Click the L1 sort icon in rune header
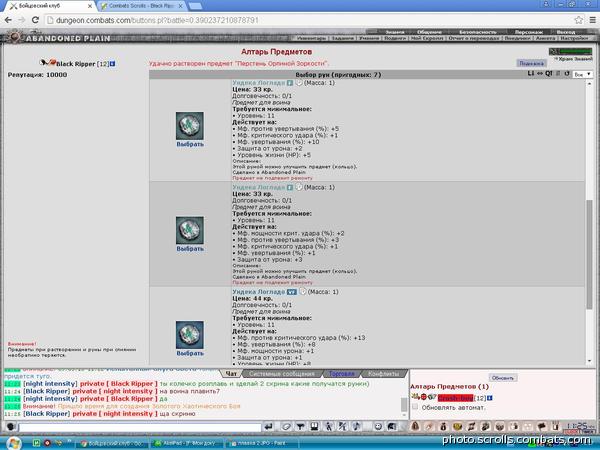Viewport: 600px width, 450px height. (531, 73)
